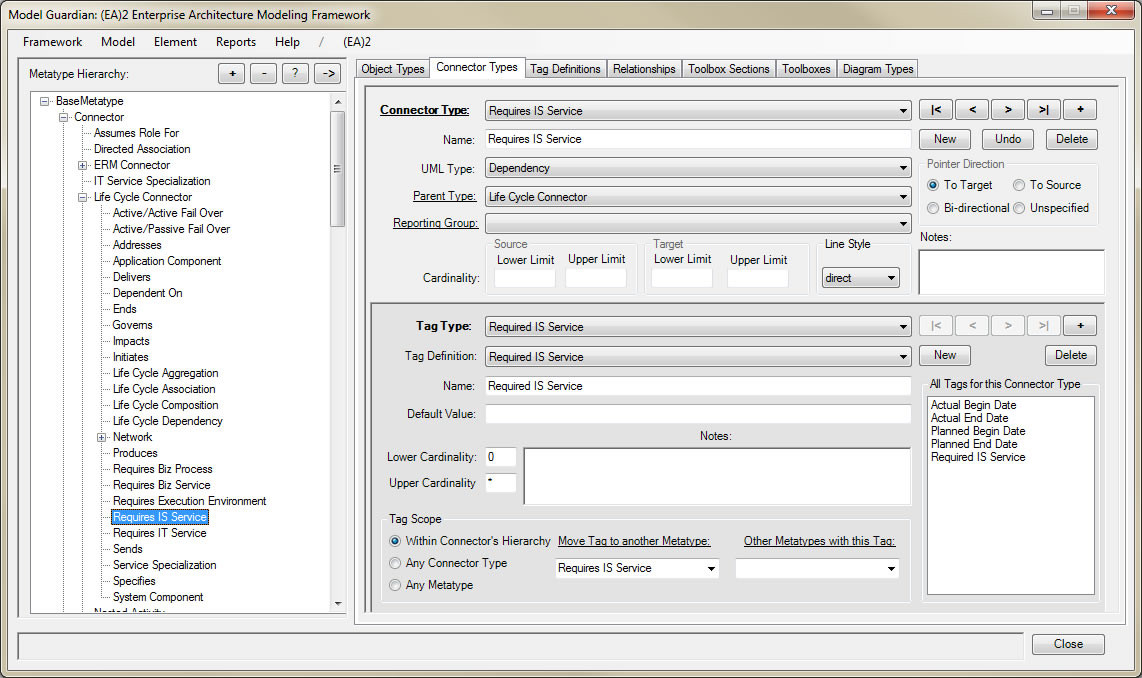
Task: Switch to the Relationships tab
Action: (644, 69)
